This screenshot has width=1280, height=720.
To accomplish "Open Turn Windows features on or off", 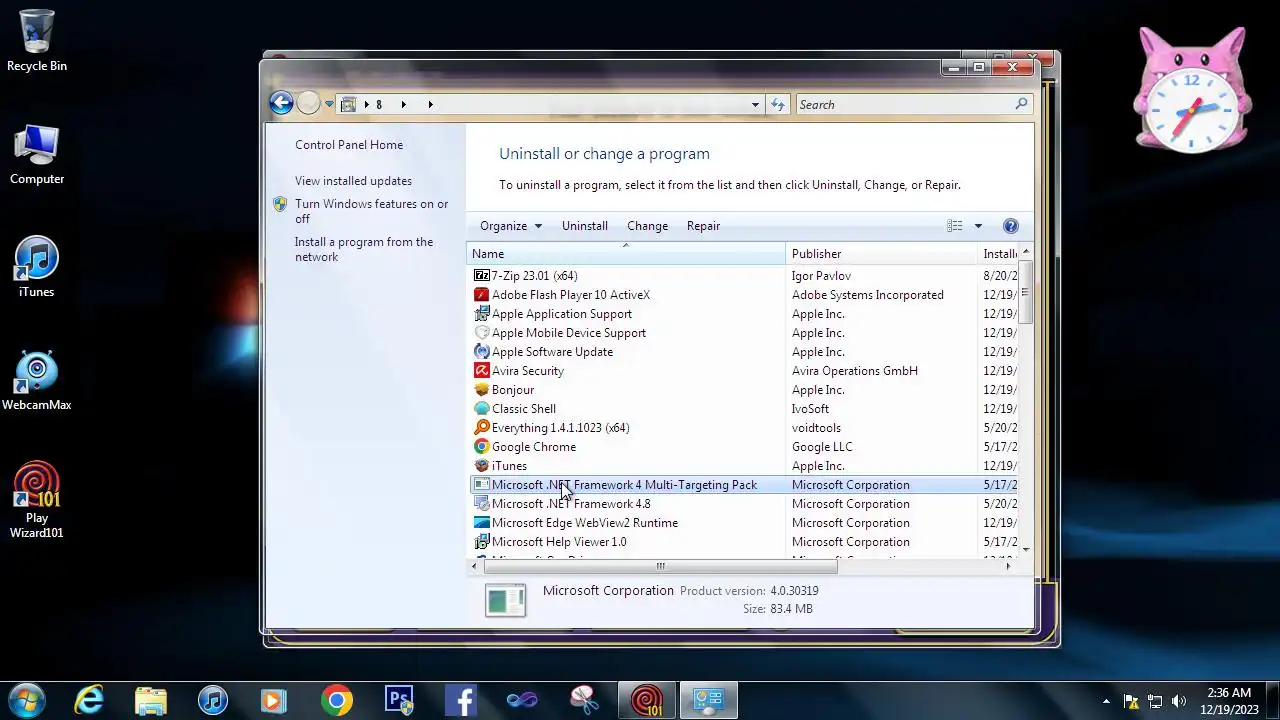I will (x=371, y=211).
